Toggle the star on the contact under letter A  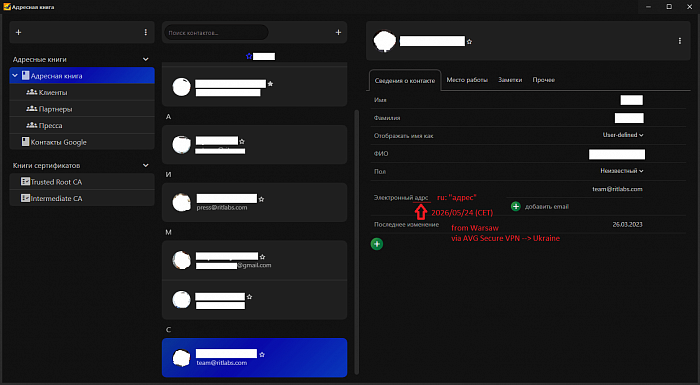point(242,141)
